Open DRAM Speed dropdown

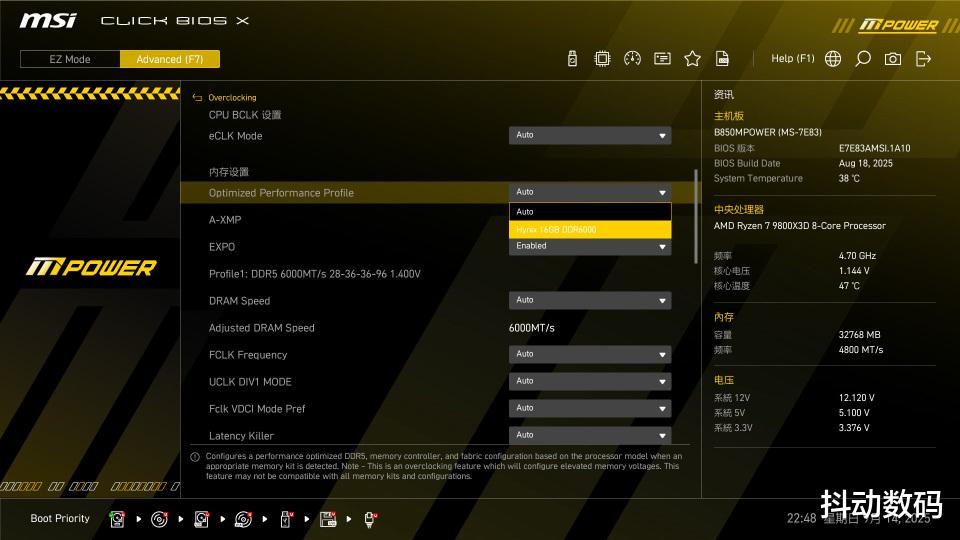tap(590, 301)
